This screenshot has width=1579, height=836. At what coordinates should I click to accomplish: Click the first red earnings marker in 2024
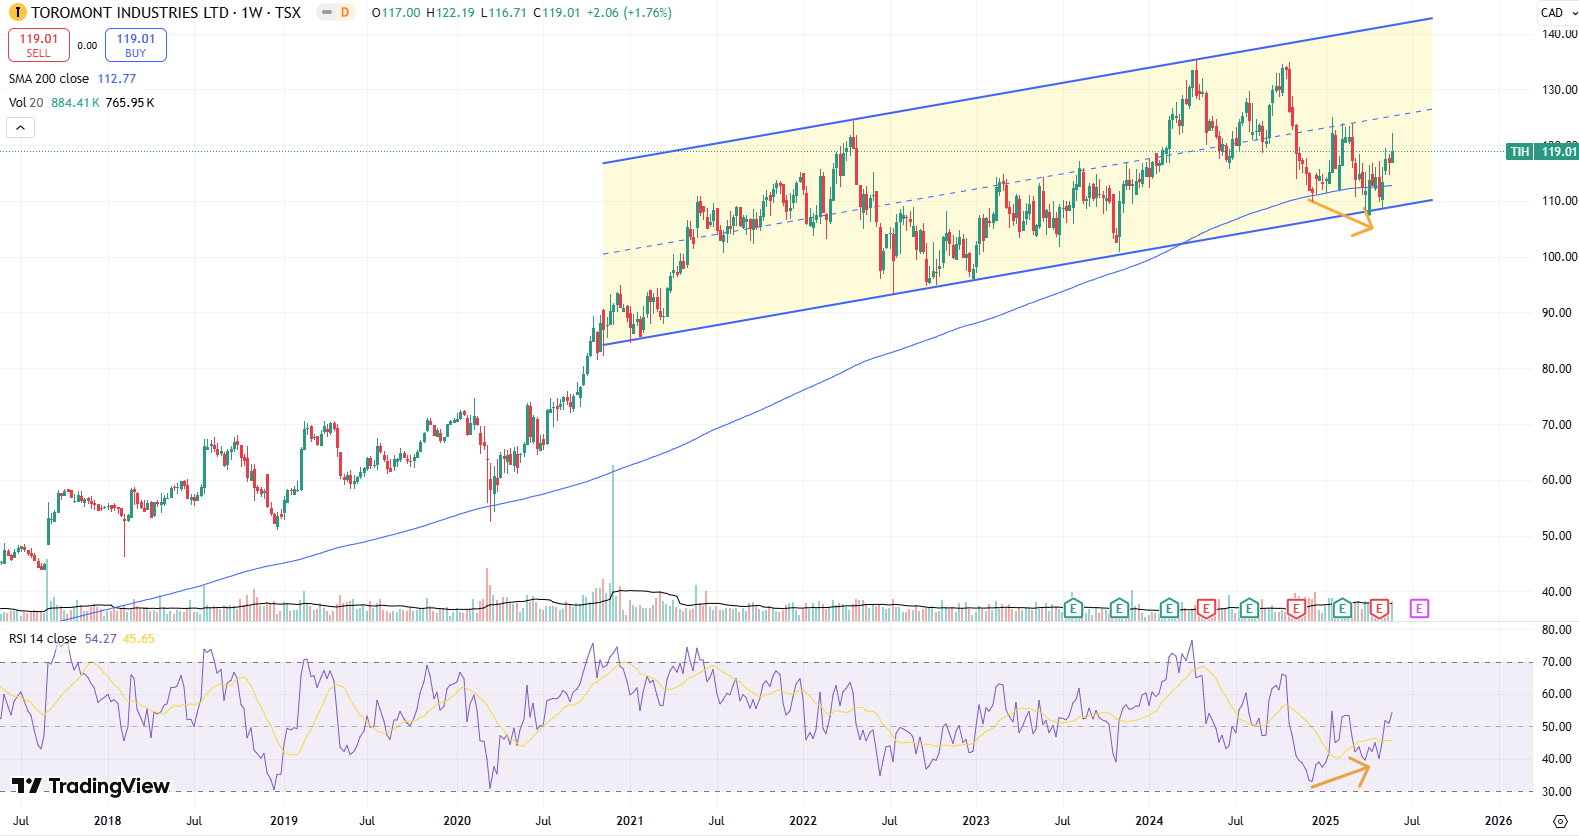pos(1206,608)
